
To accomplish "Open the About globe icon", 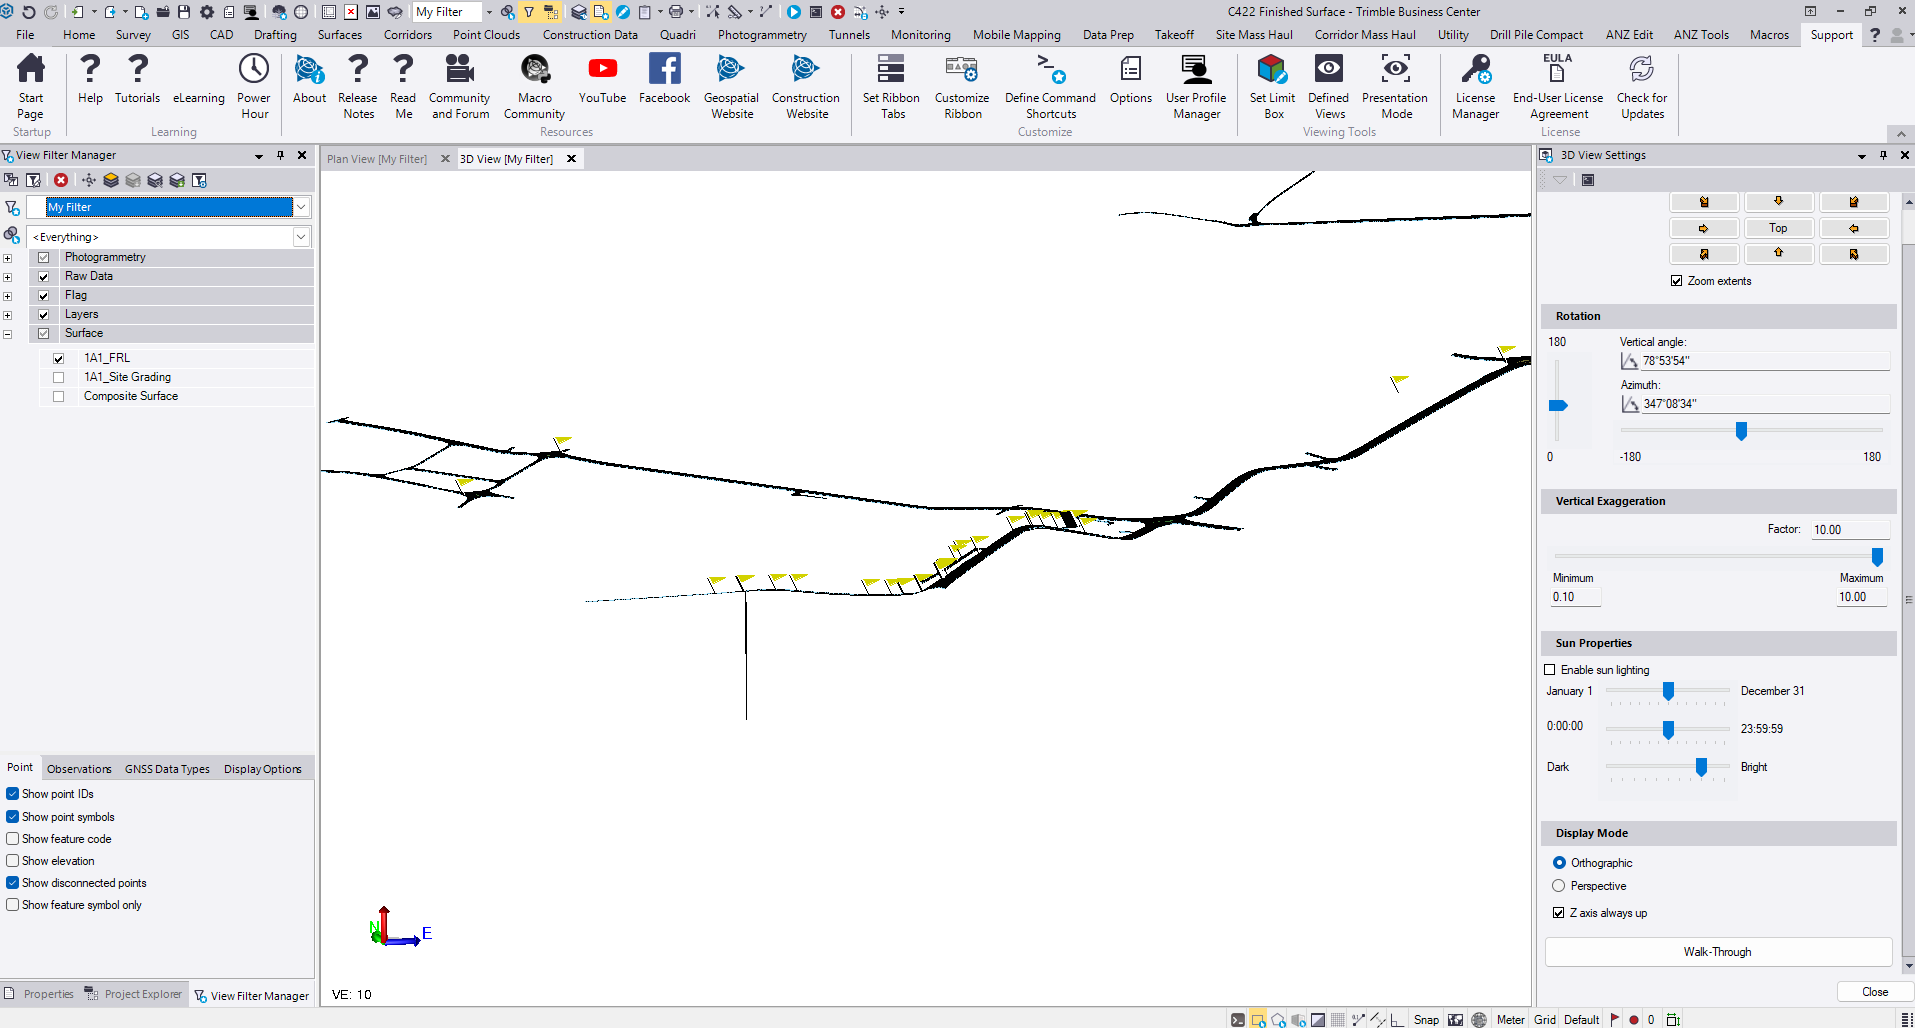I will (x=309, y=79).
